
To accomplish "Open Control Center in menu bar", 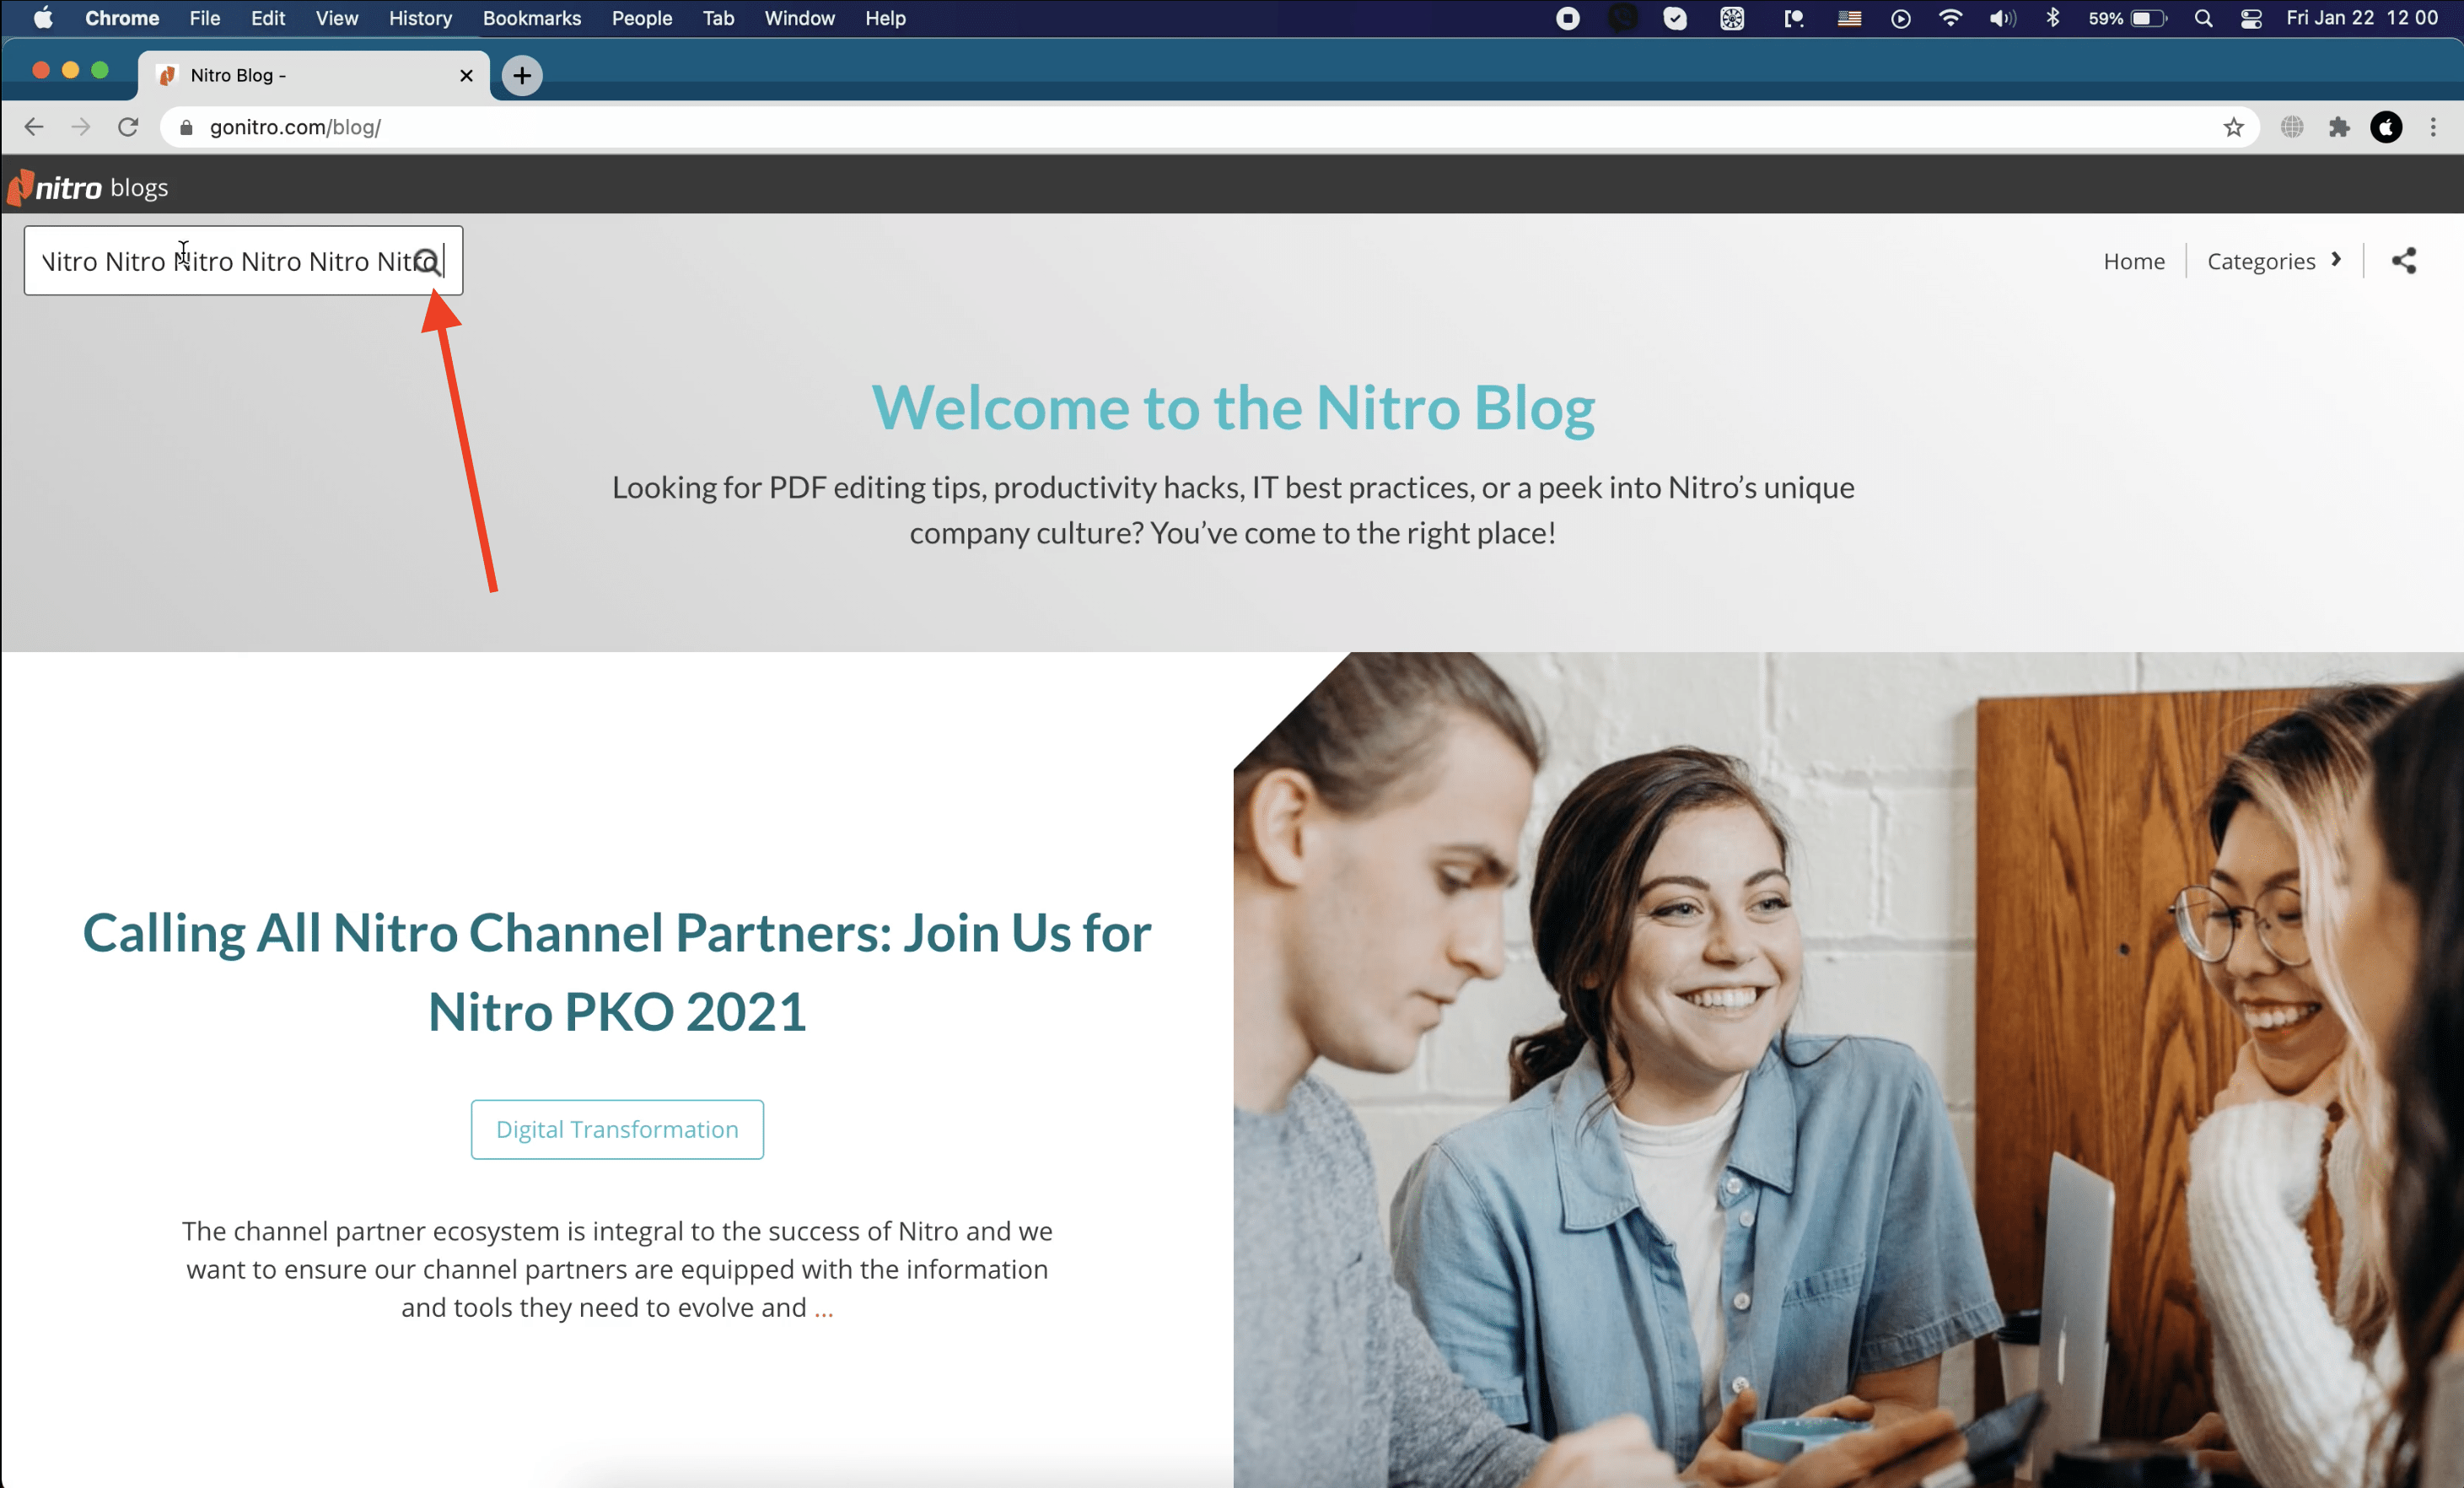I will pos(2251,18).
